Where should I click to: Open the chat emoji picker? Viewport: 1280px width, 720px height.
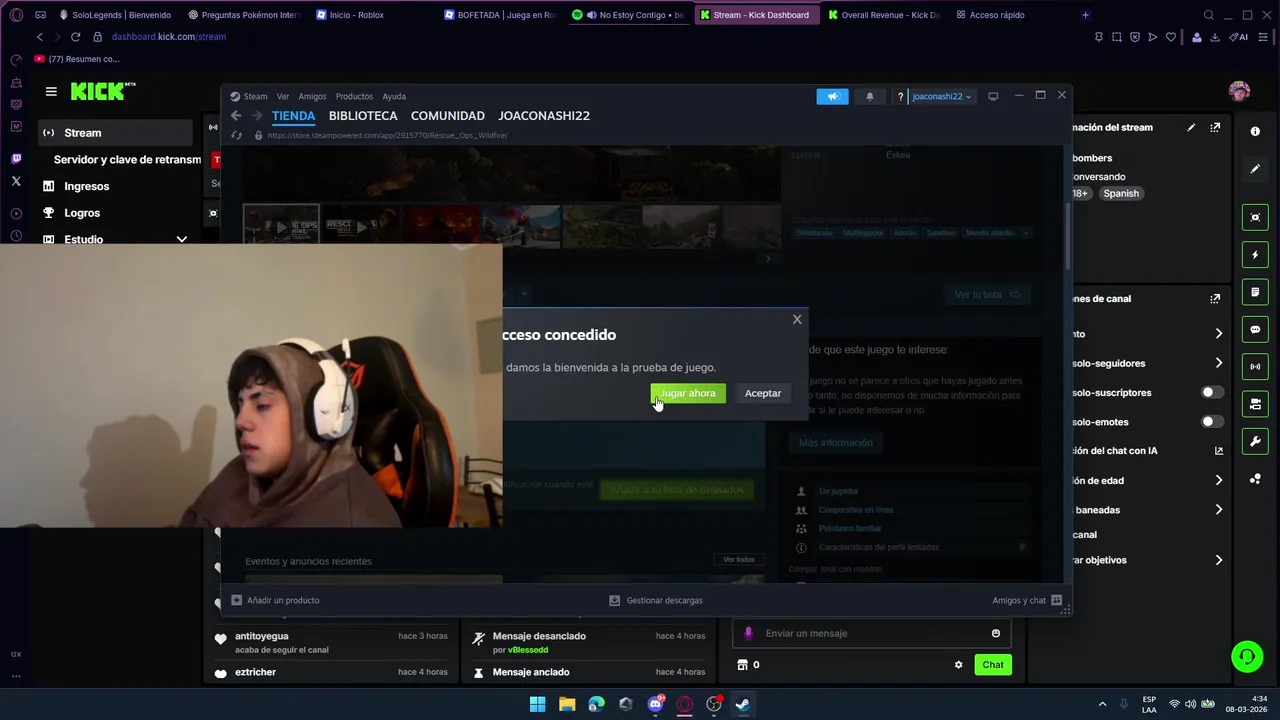pyautogui.click(x=995, y=633)
